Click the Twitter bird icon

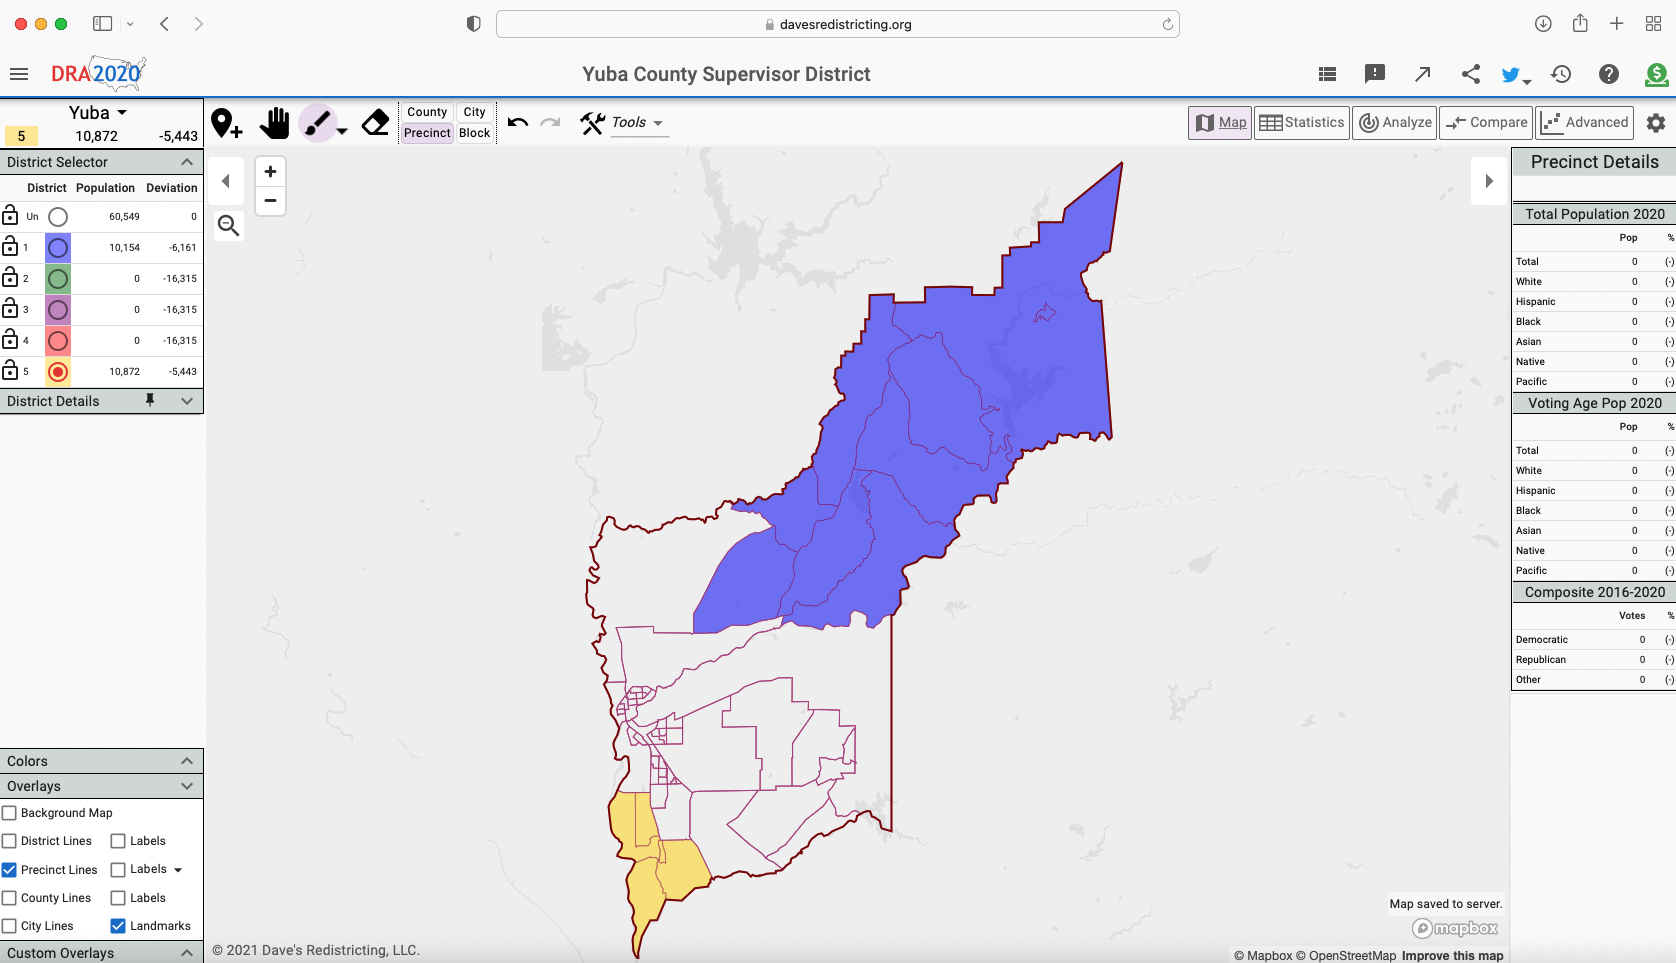[1511, 74]
